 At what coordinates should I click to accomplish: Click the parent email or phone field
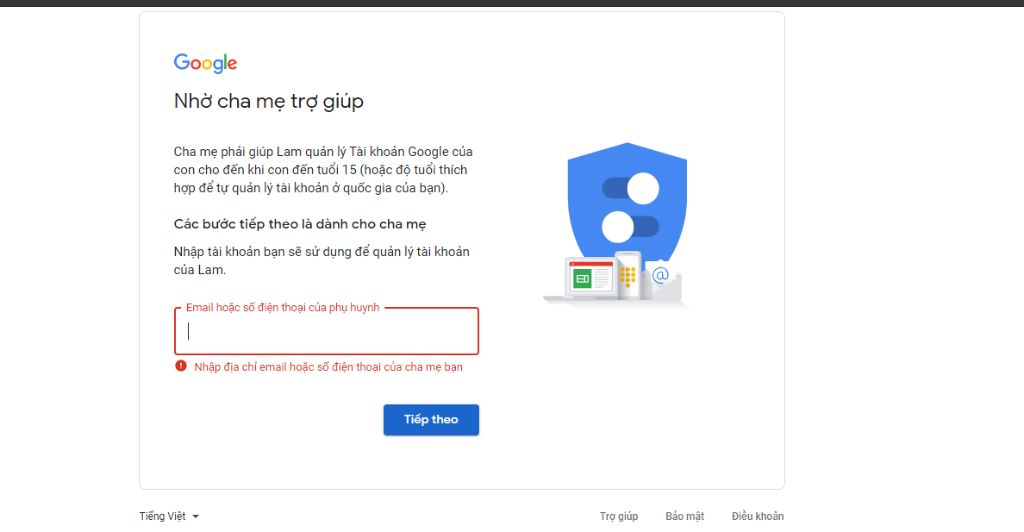(x=327, y=331)
